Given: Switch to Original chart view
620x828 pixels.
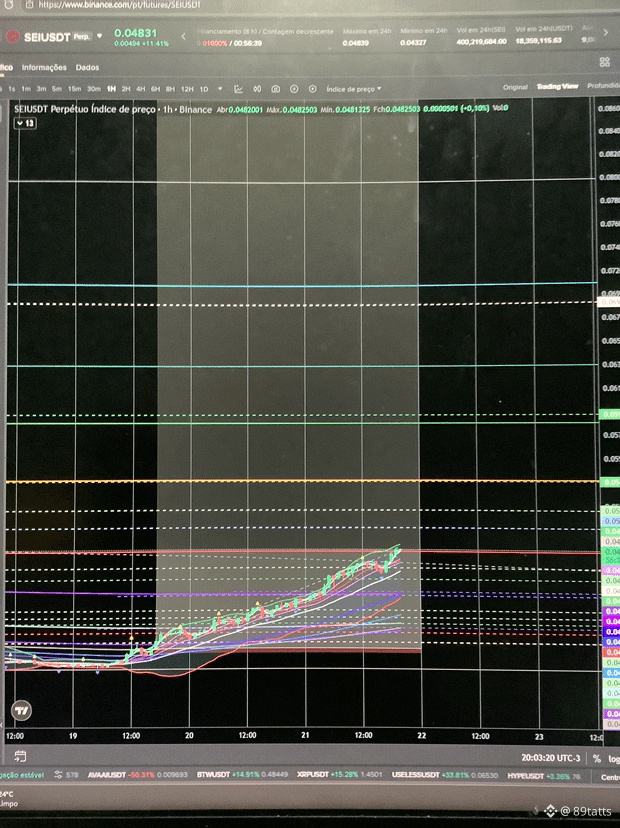Looking at the screenshot, I should coord(515,87).
